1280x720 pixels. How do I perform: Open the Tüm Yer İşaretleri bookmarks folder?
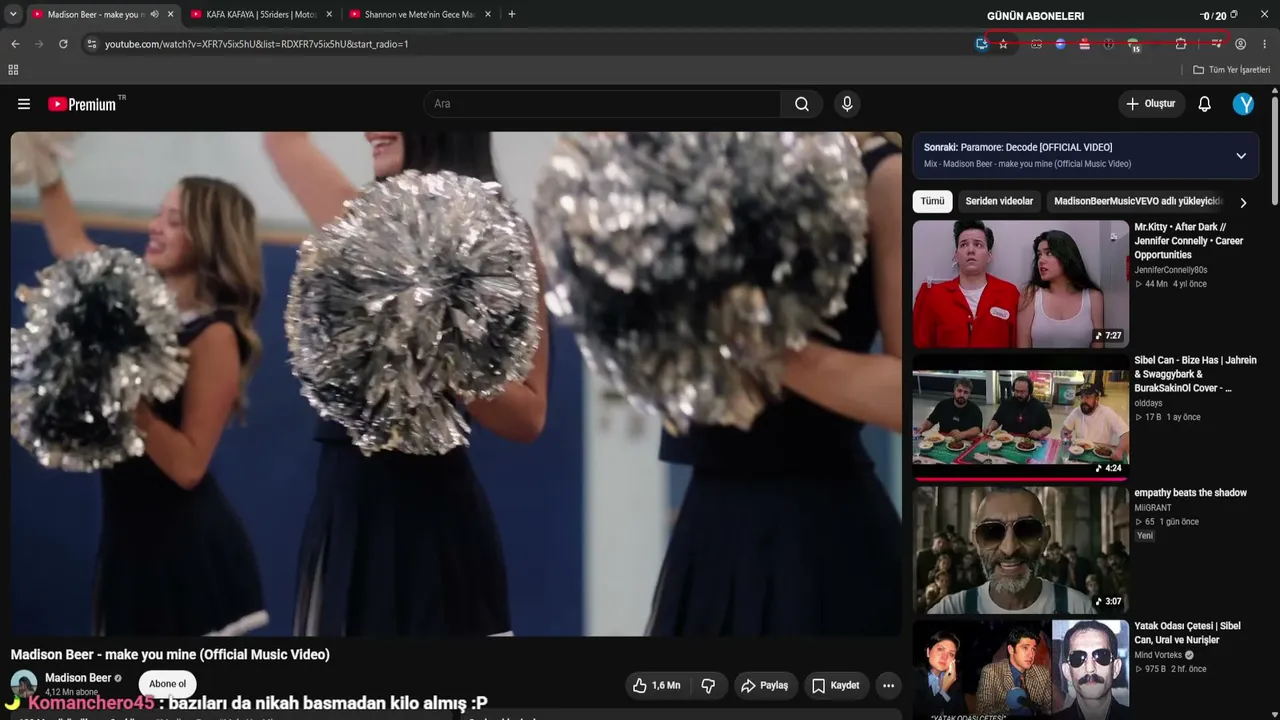click(x=1232, y=70)
